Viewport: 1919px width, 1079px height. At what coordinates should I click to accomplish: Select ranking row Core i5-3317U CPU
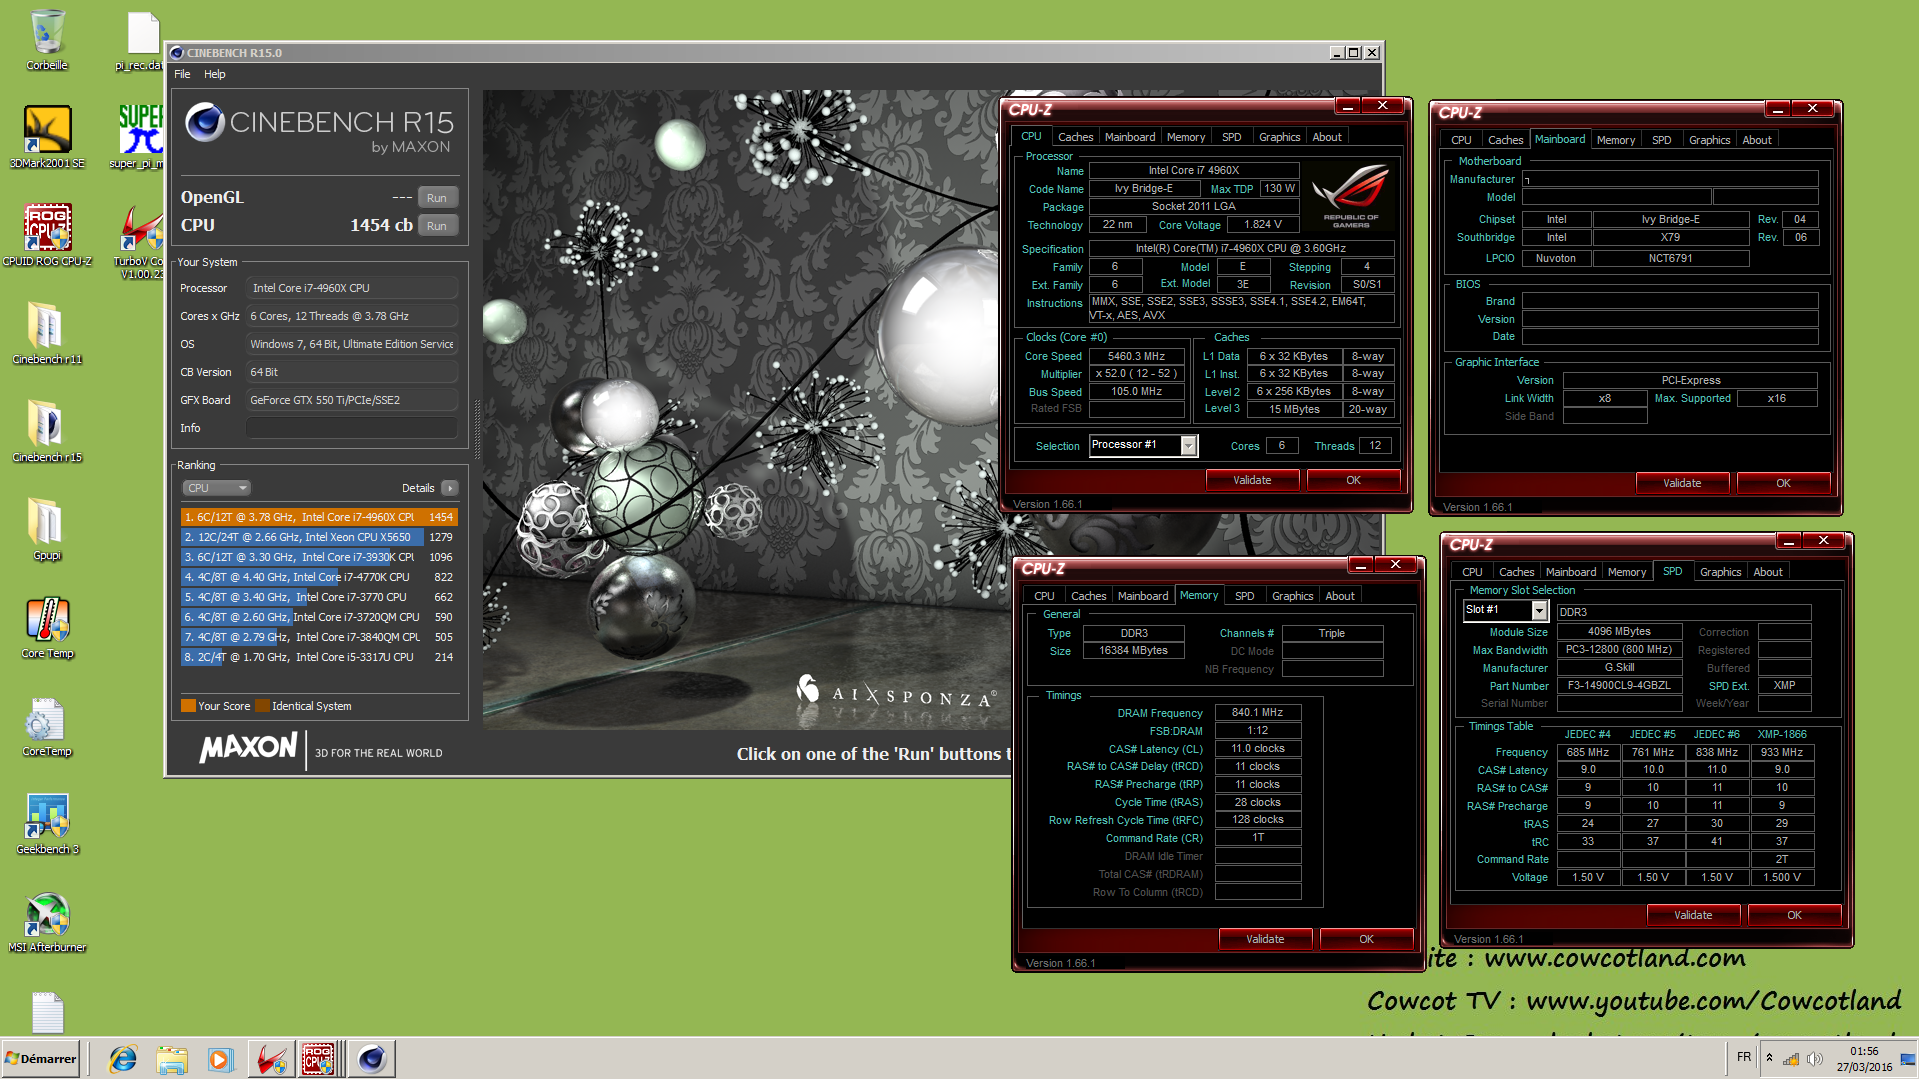(318, 657)
